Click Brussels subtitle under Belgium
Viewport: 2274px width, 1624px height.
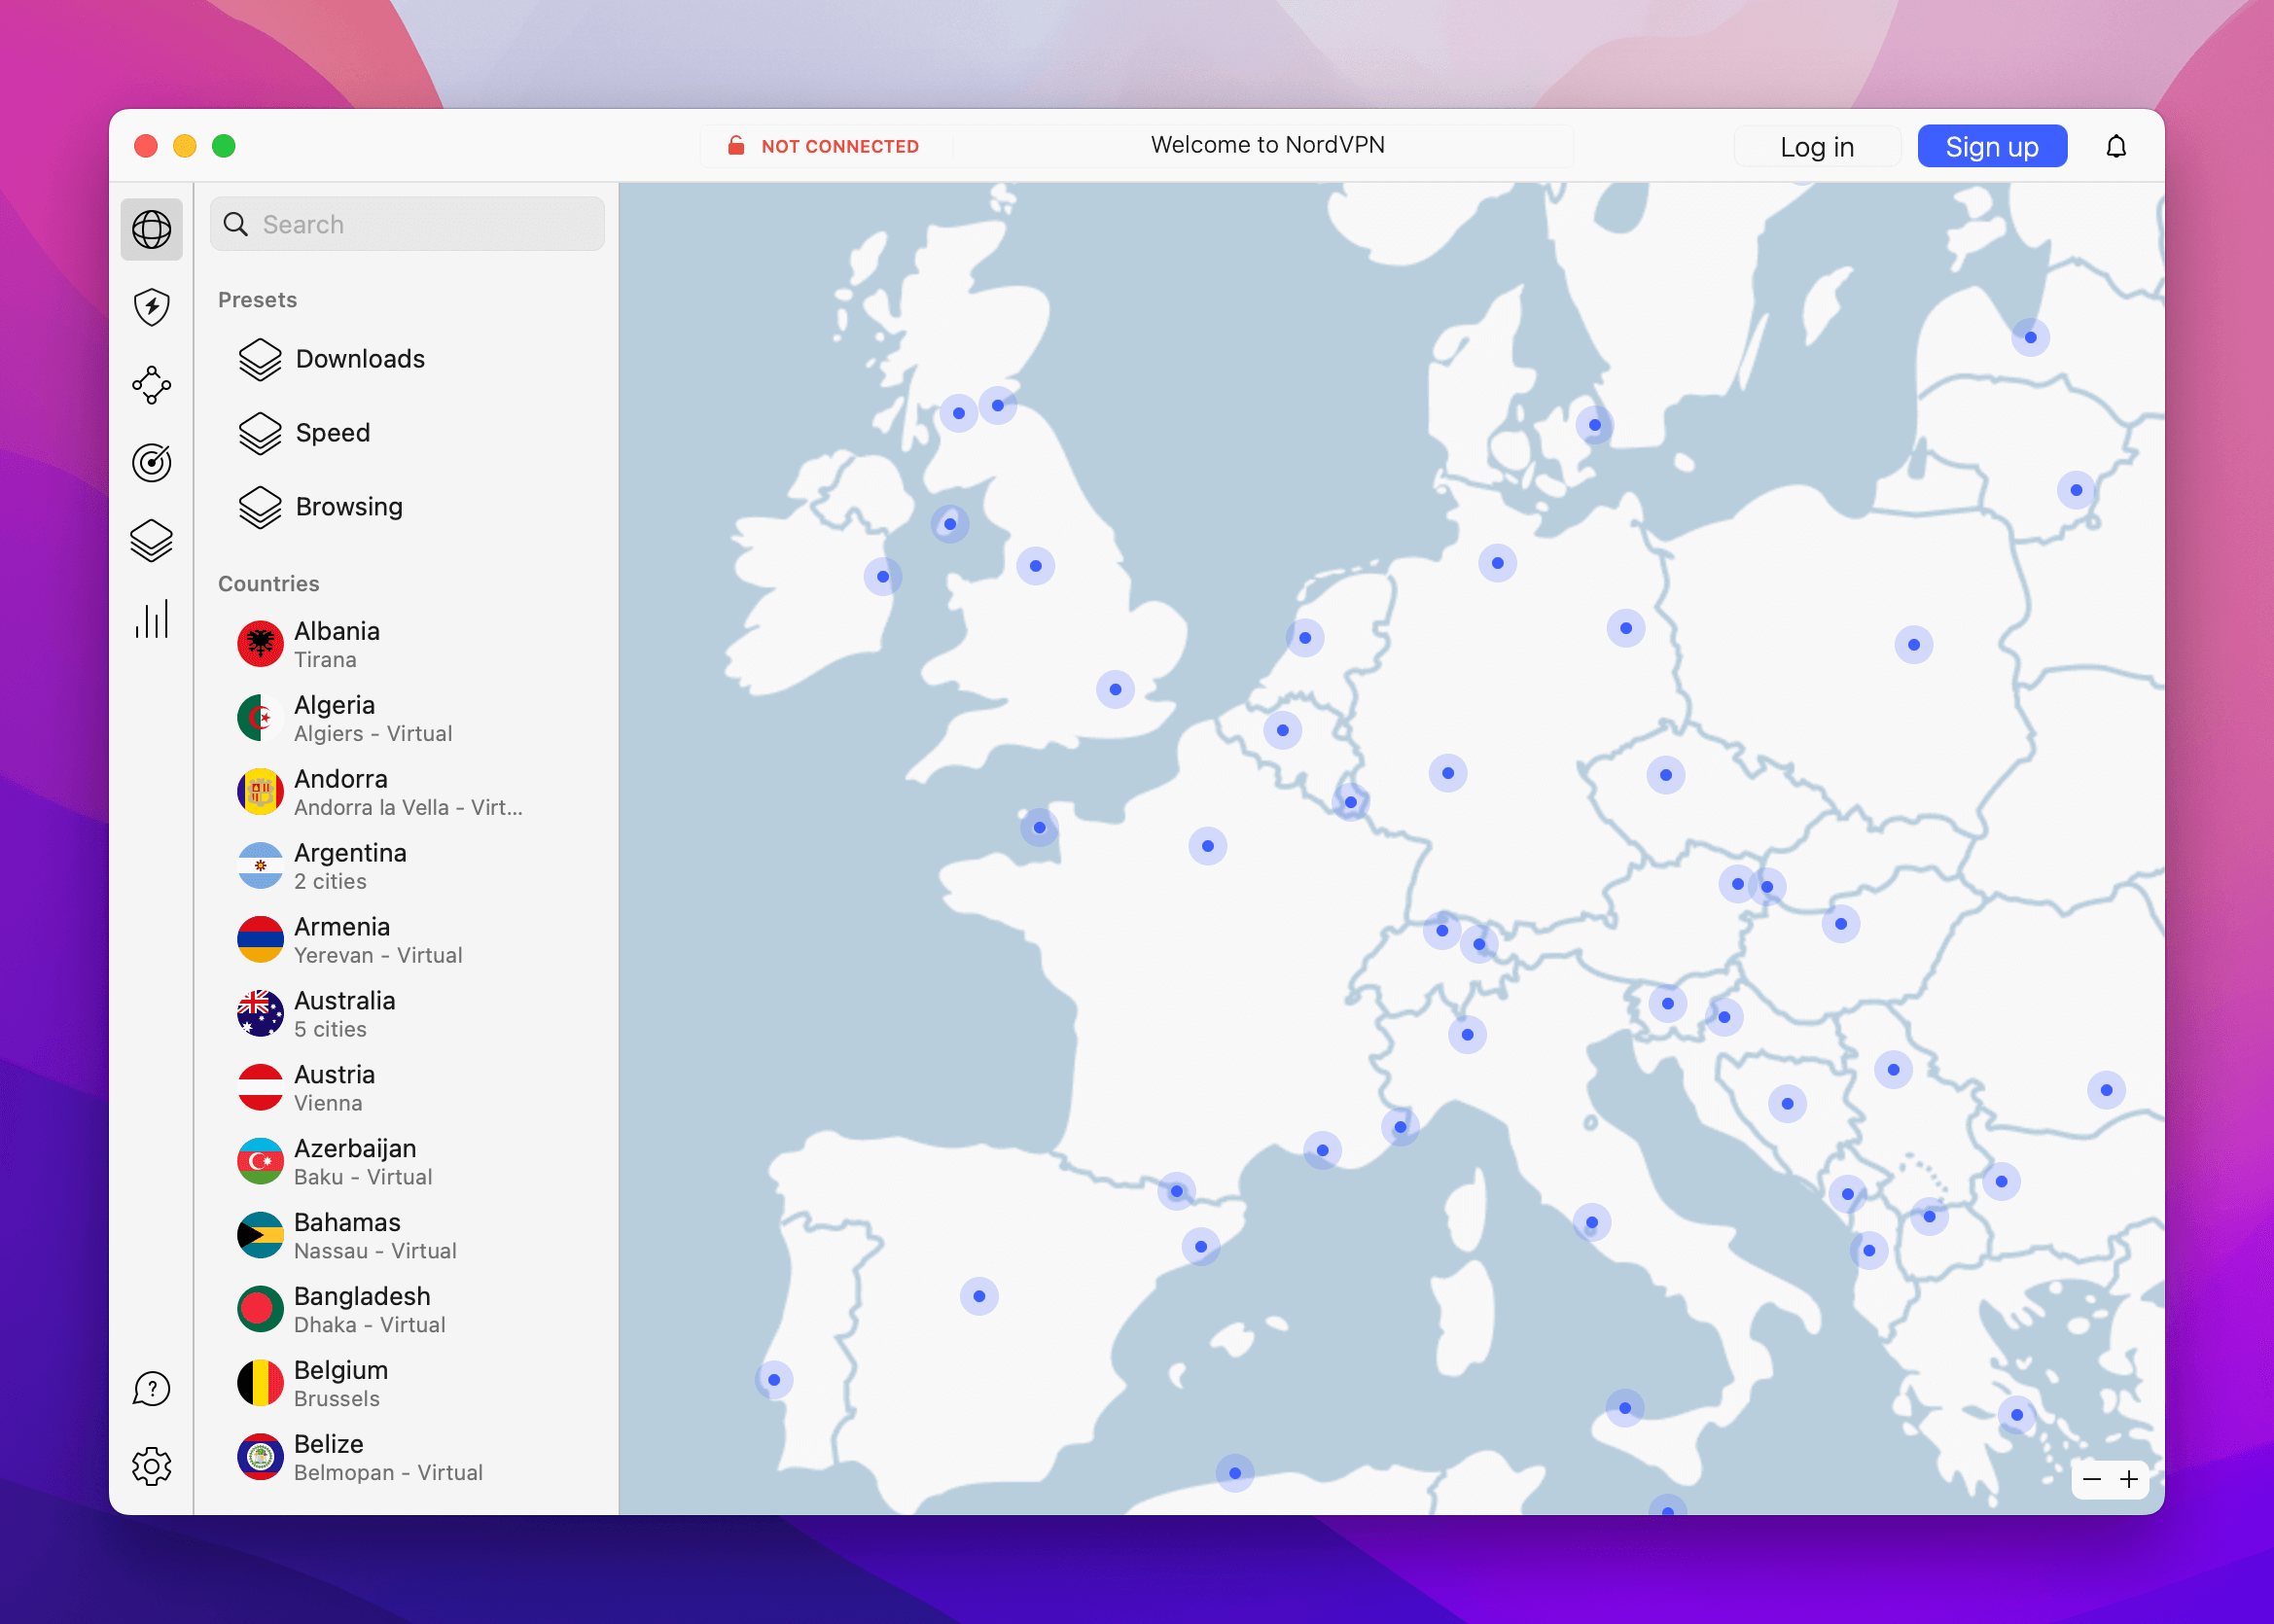coord(337,1400)
